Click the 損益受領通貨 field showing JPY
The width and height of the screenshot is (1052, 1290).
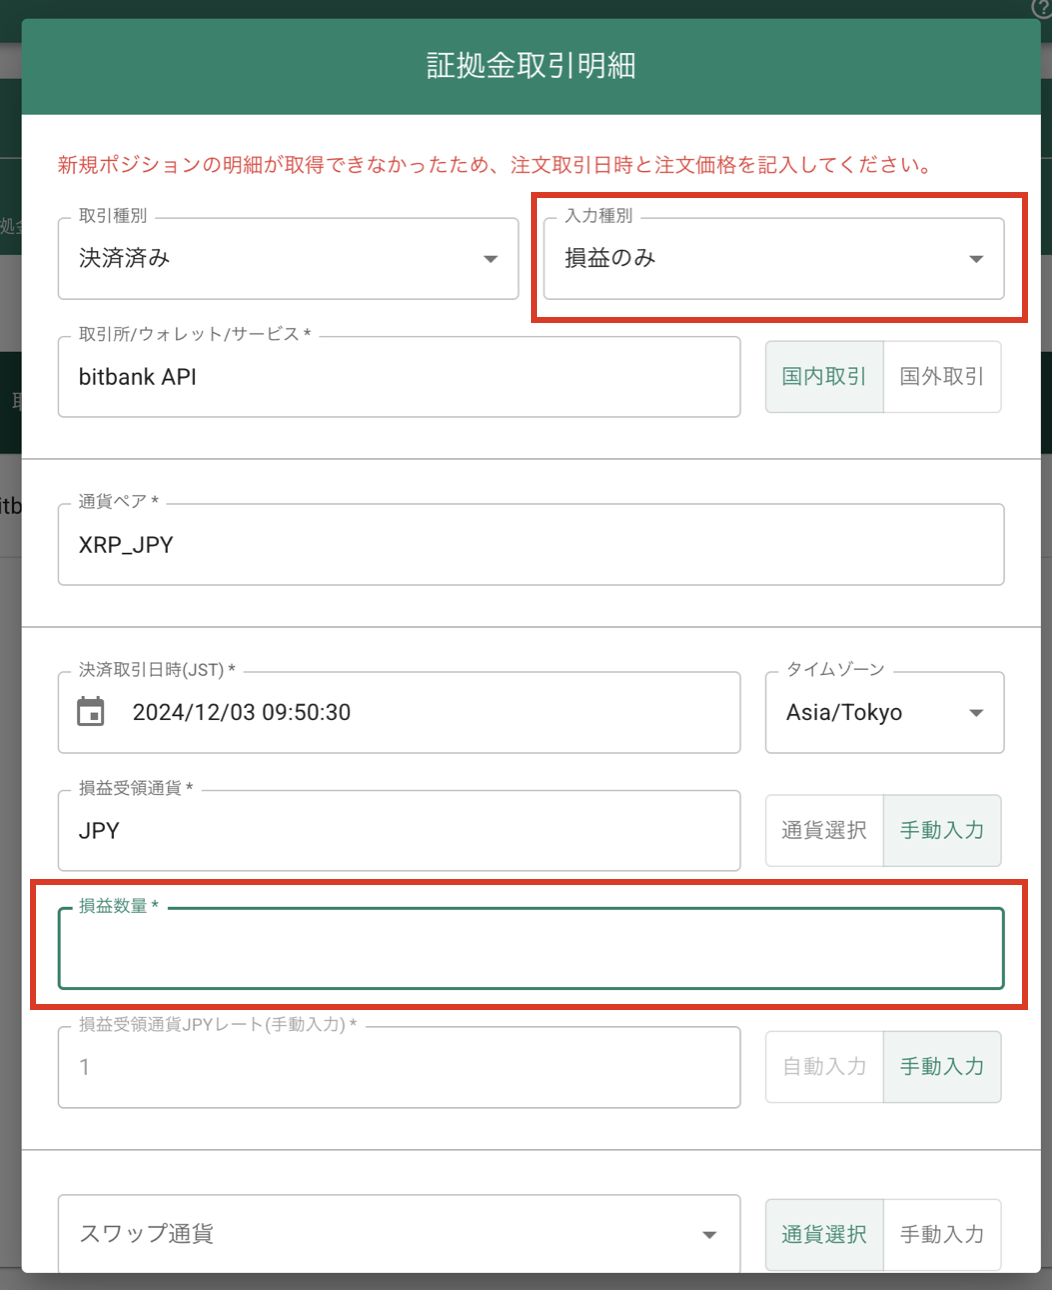tap(399, 831)
